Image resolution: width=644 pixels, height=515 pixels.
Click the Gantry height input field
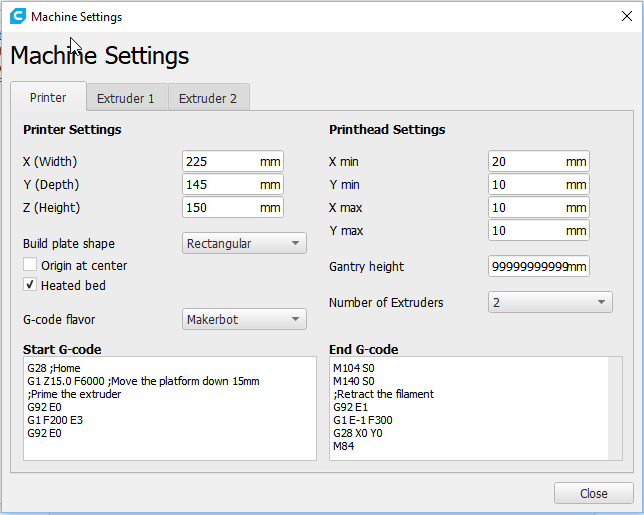[x=539, y=267]
